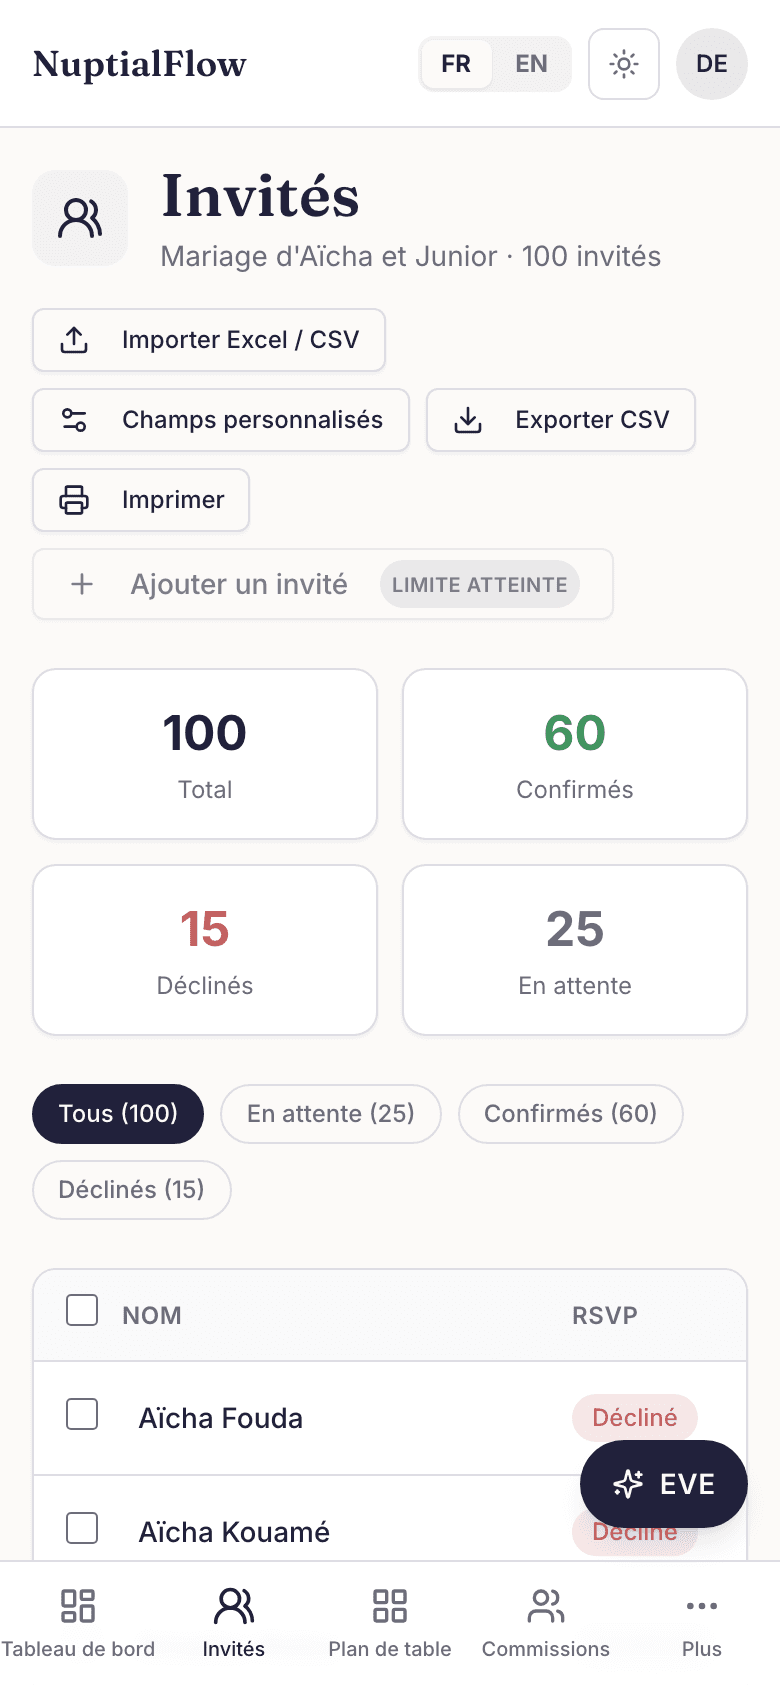The width and height of the screenshot is (780, 1688).
Task: Switch language to FR
Action: [x=456, y=64]
